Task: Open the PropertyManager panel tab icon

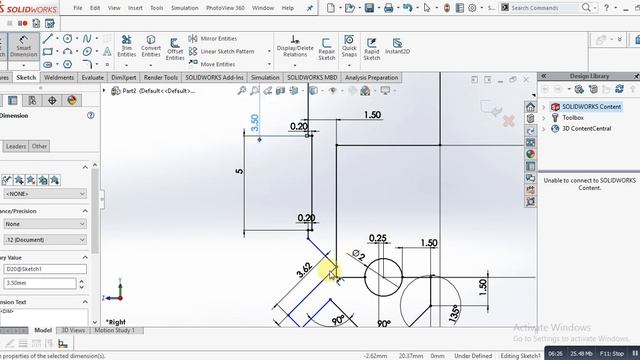Action: click(13, 100)
